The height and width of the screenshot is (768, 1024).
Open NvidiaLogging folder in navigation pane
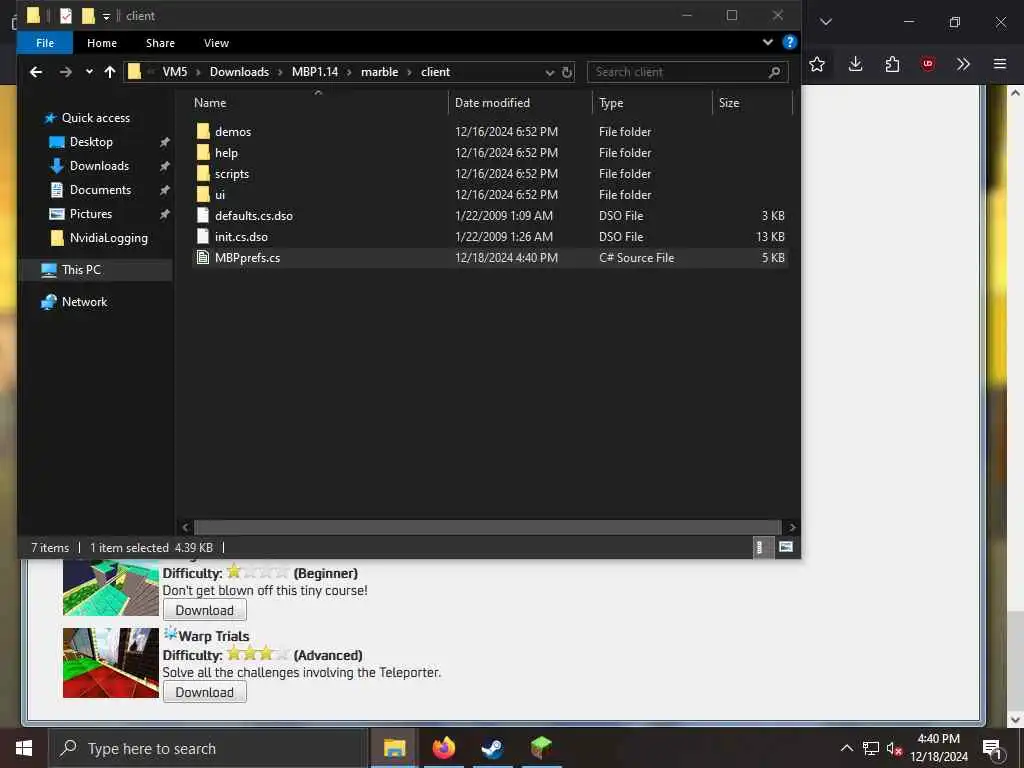click(108, 238)
